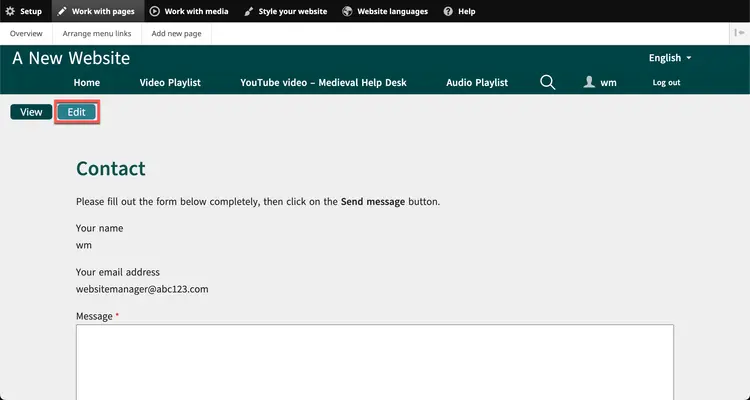This screenshot has width=750, height=400.
Task: Open the Setup gear menu
Action: (x=11, y=11)
